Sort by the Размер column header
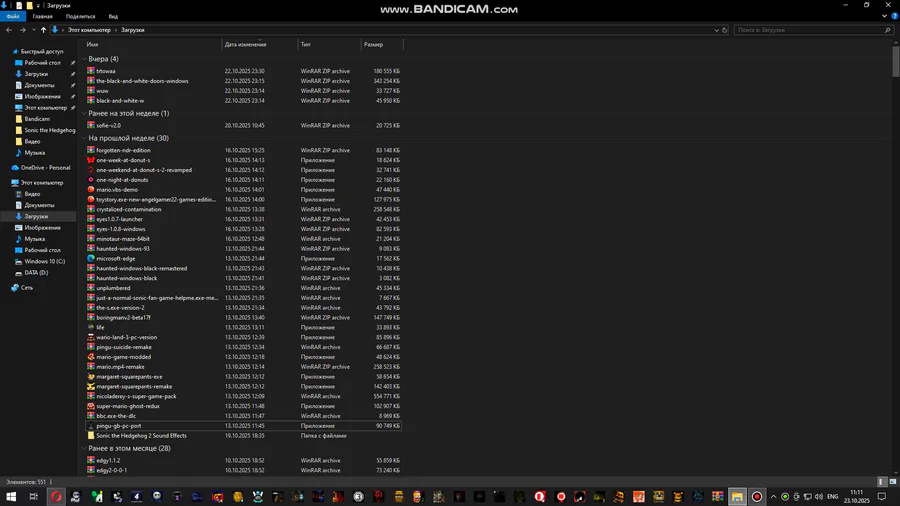The width and height of the screenshot is (900, 506). tap(382, 44)
